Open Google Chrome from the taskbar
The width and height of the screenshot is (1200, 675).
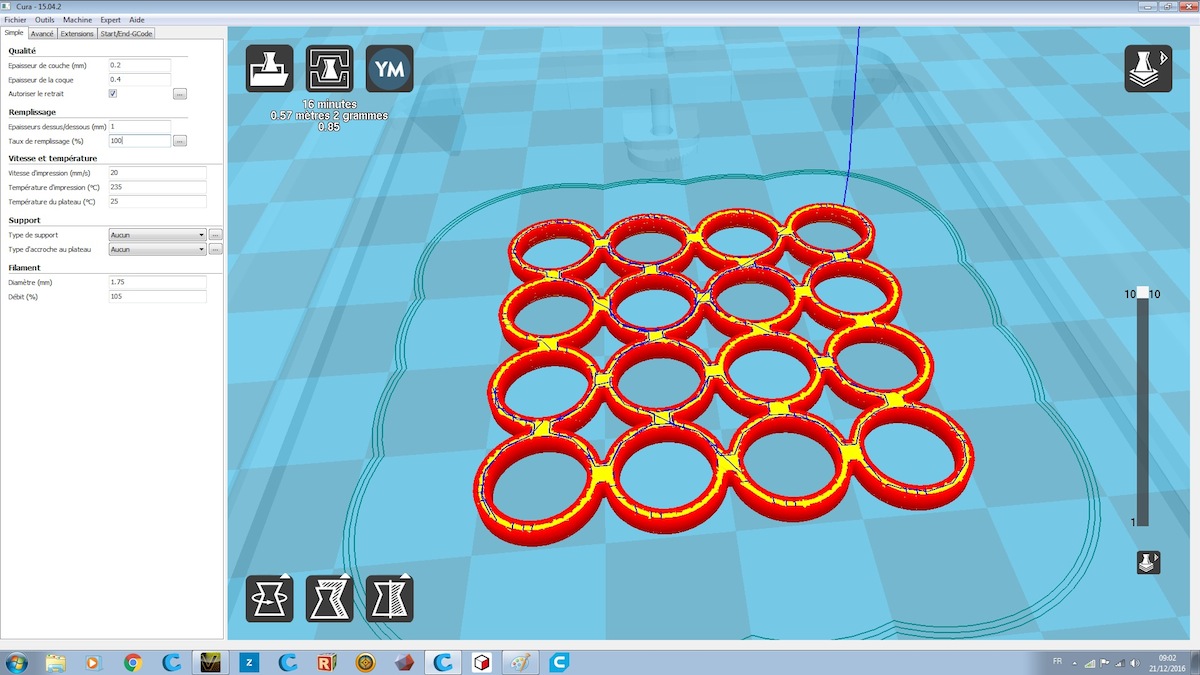(x=132, y=662)
